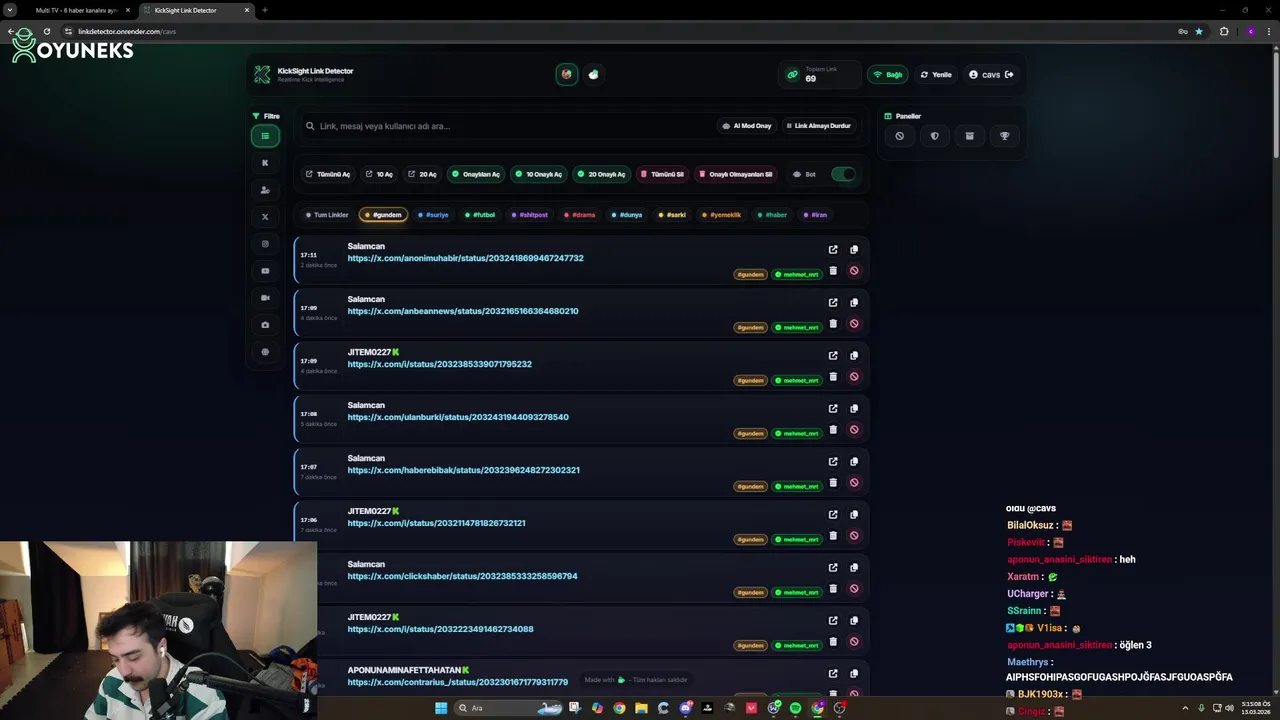Open the banned panel icon under Paneller
The width and height of the screenshot is (1280, 720).
[x=899, y=136]
